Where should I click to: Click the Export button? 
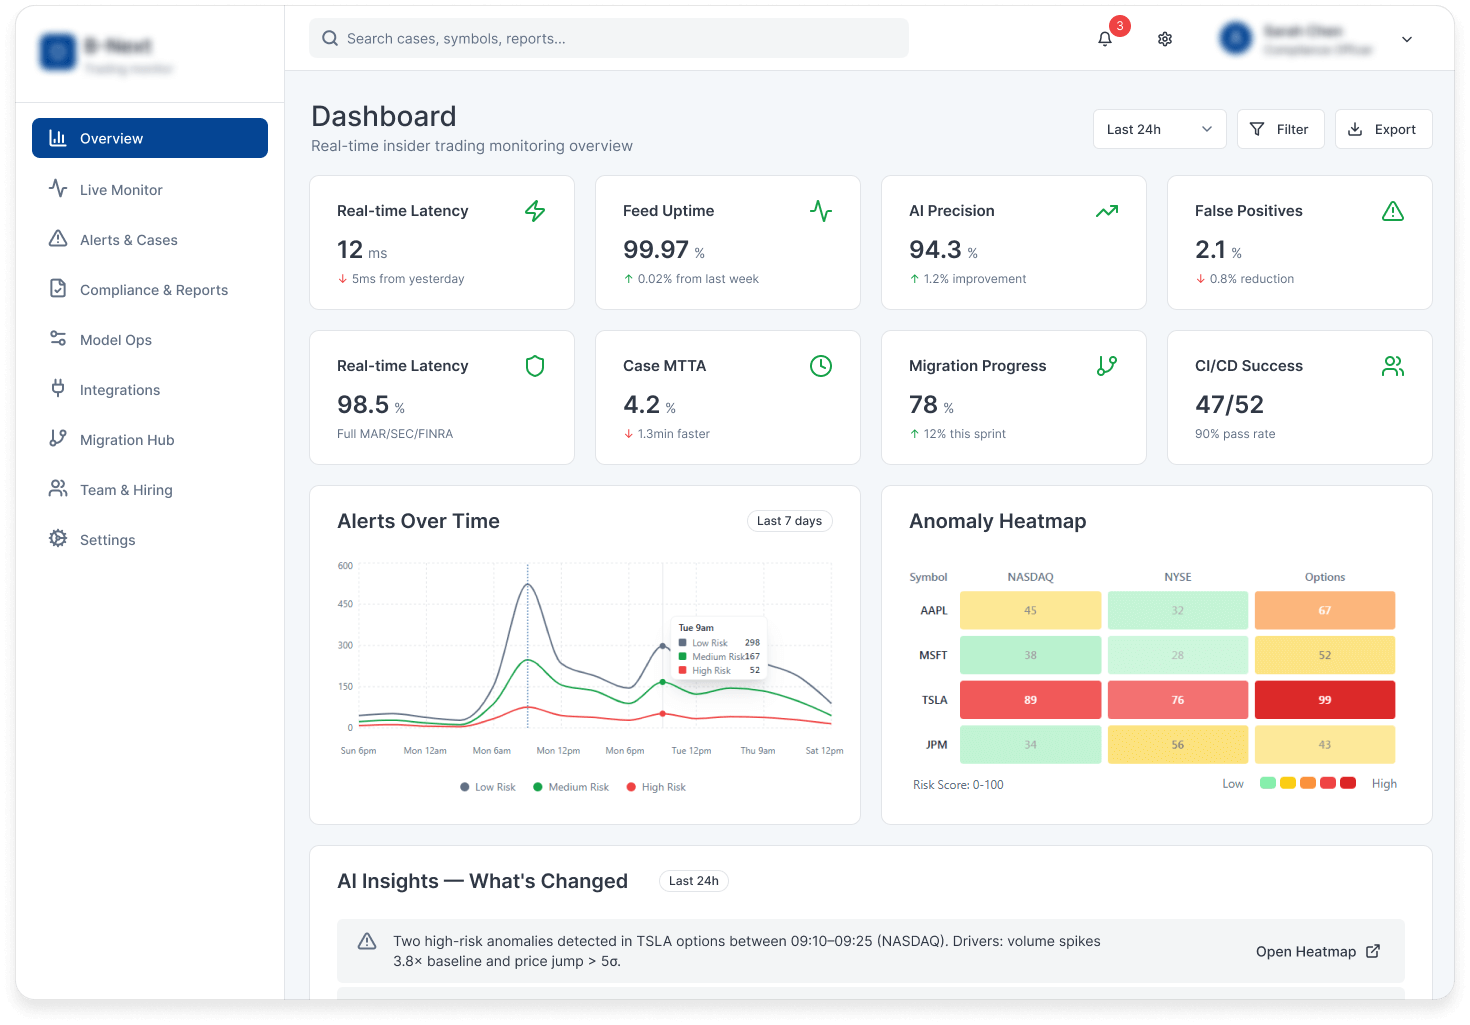pos(1383,129)
